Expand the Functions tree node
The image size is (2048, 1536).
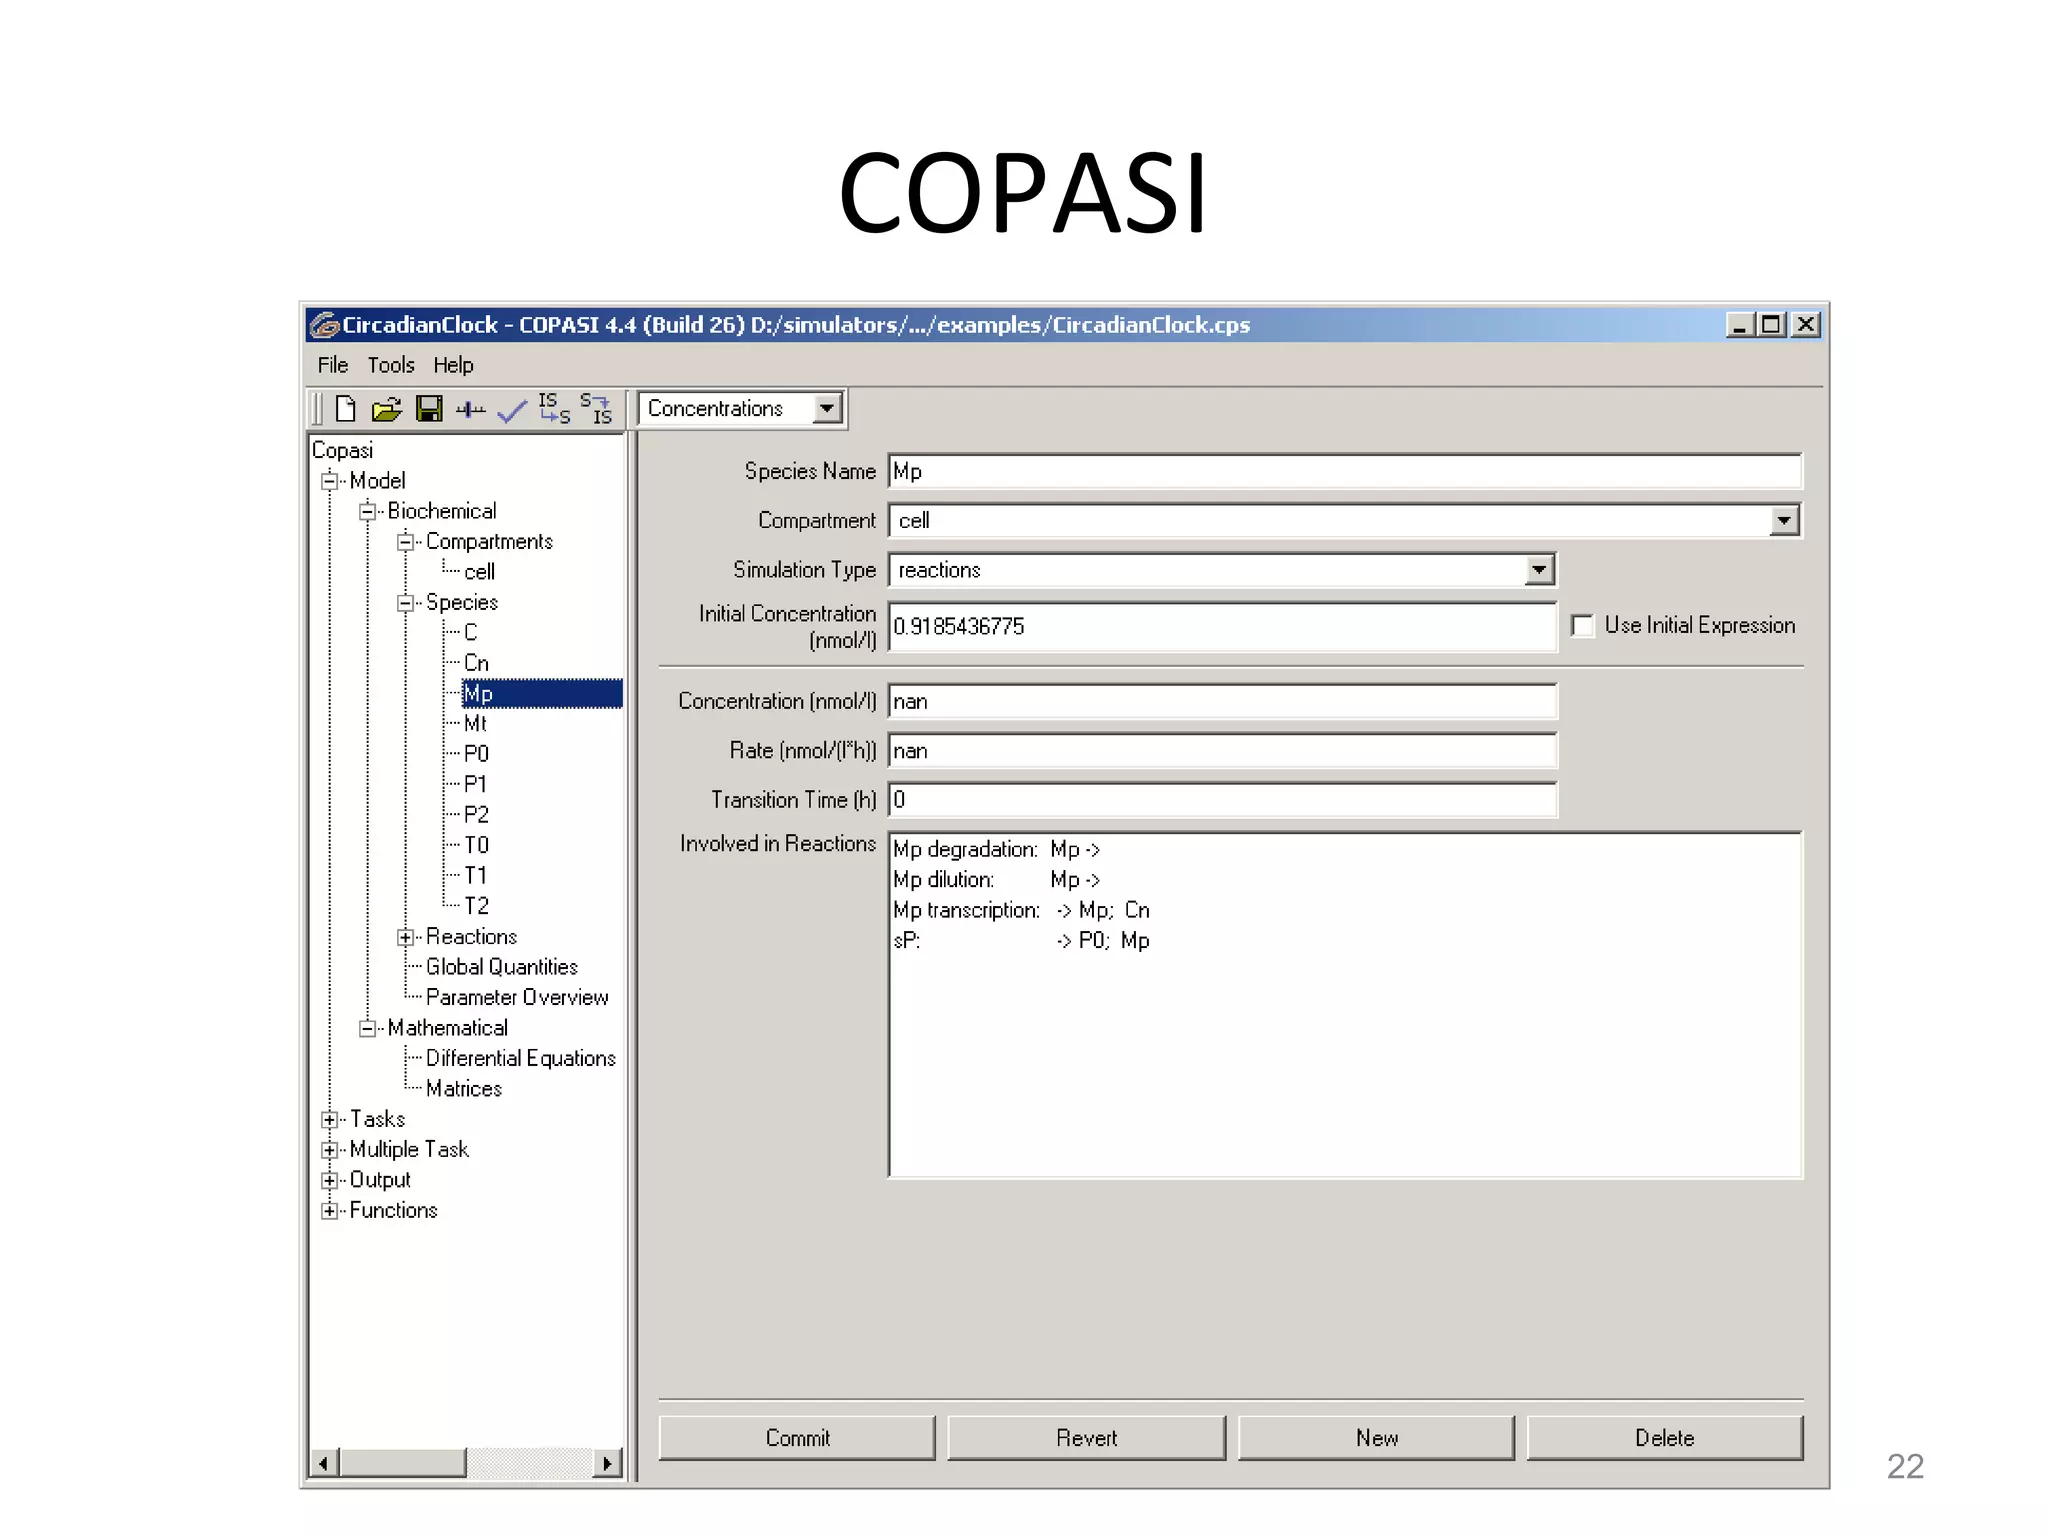click(329, 1211)
